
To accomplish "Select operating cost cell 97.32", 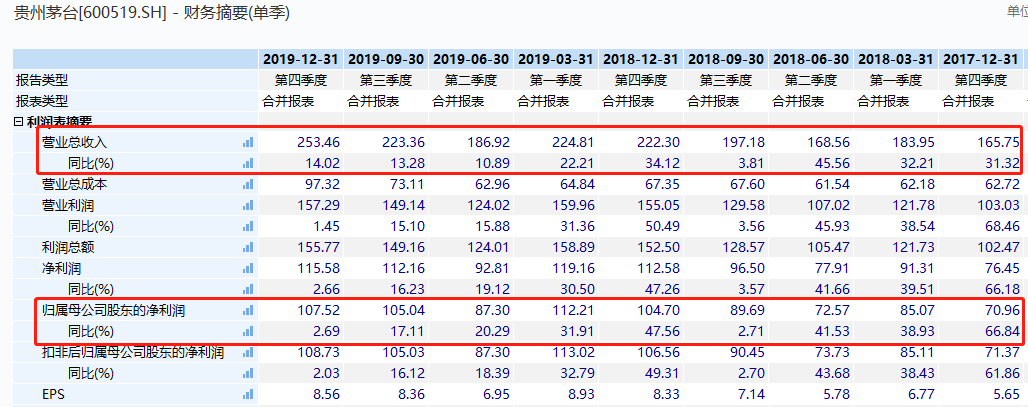I will (323, 184).
